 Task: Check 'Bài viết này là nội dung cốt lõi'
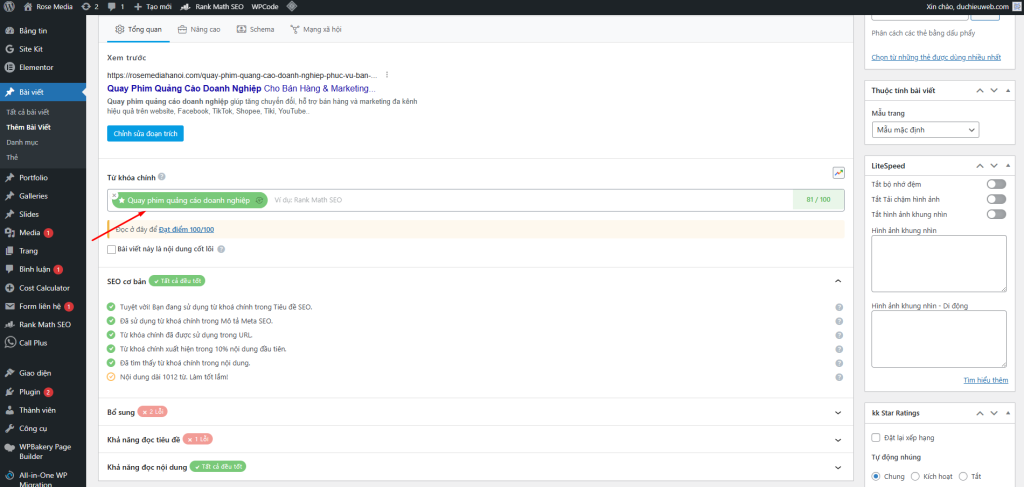[112, 249]
